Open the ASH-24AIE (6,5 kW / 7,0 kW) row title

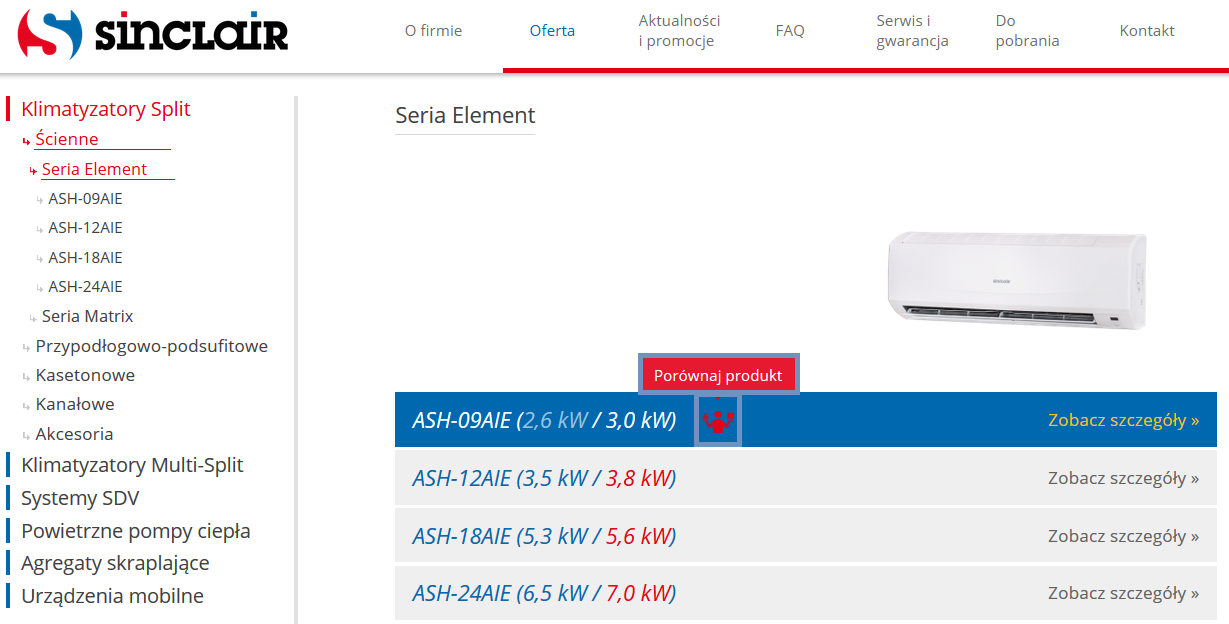544,594
